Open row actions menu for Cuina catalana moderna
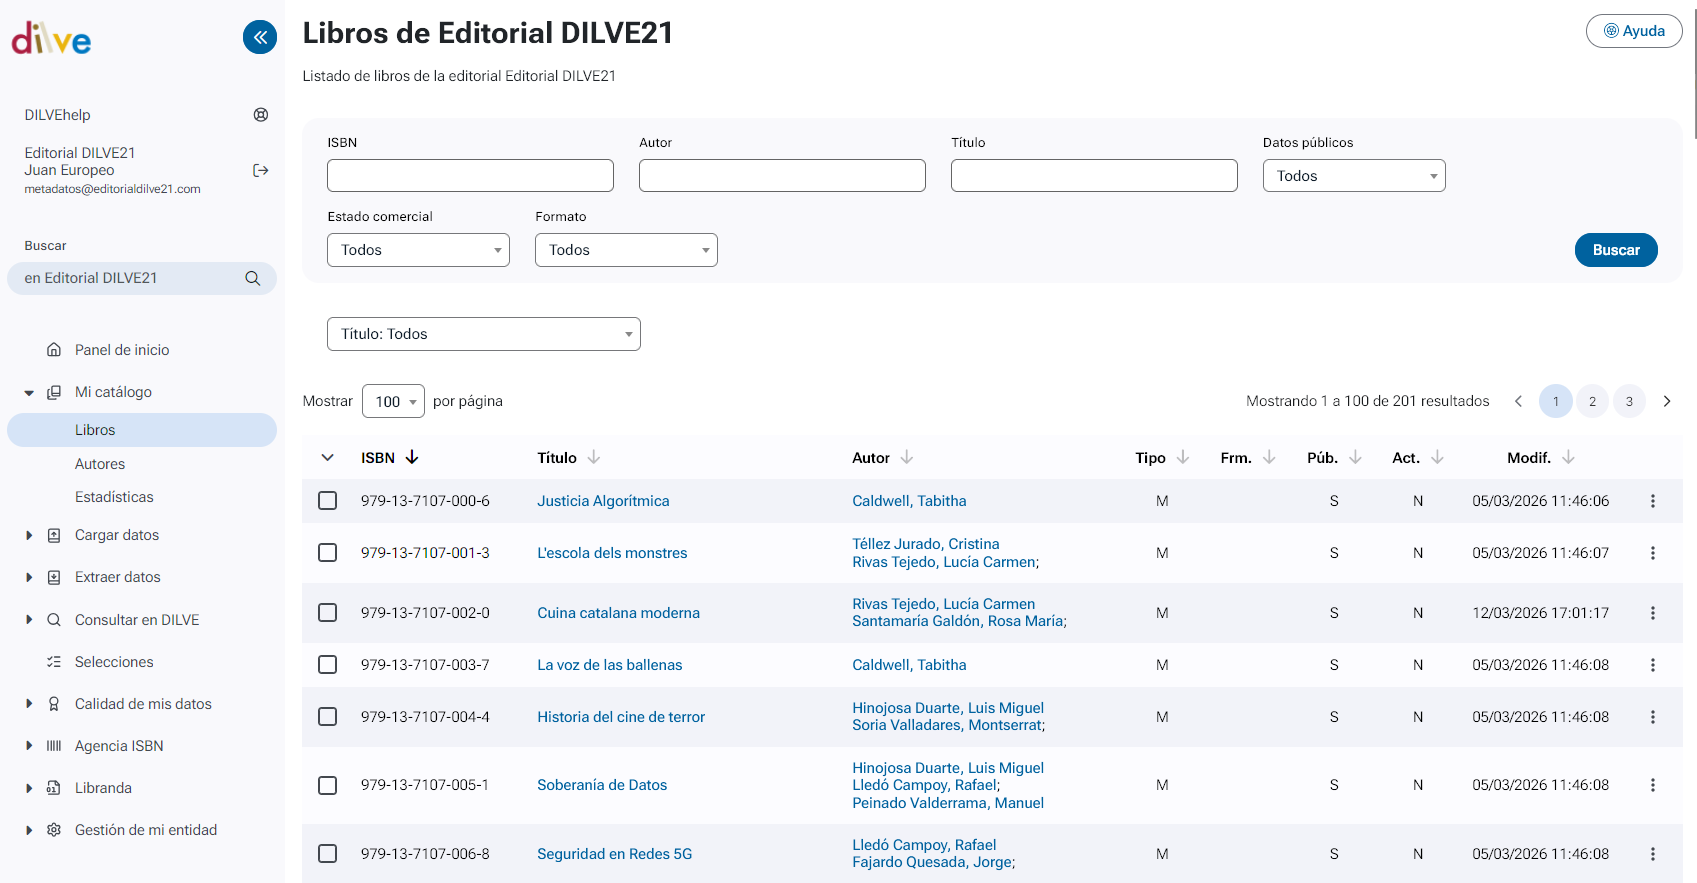Screen dimensions: 1697x883 (1653, 613)
